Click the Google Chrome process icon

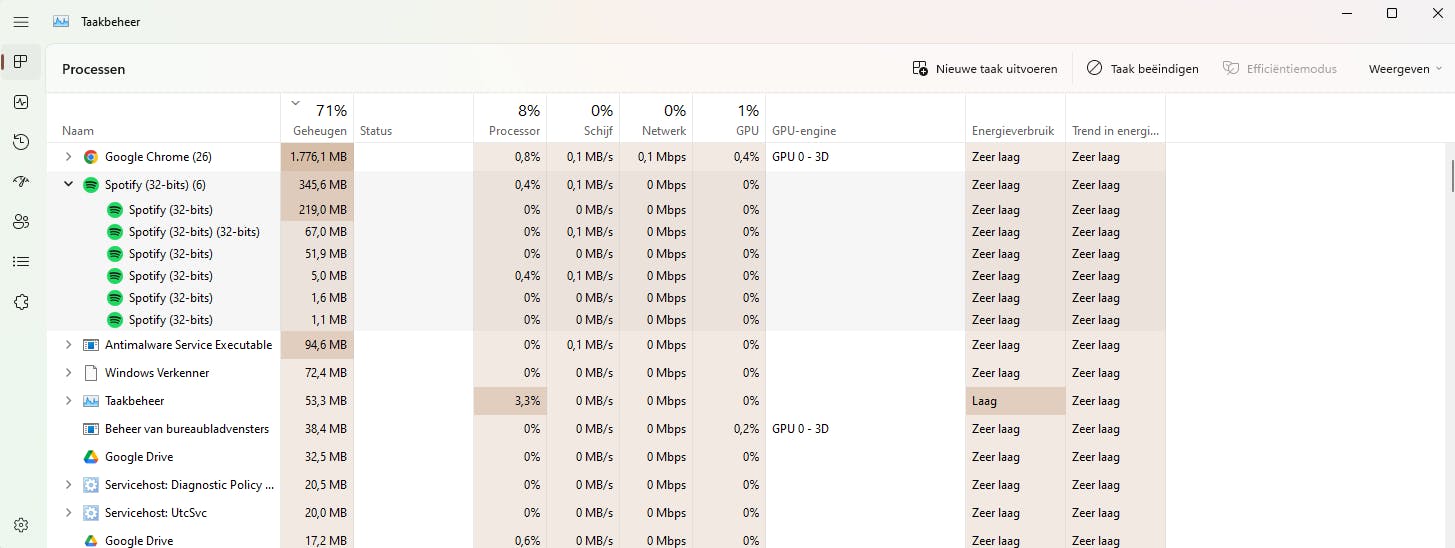point(91,157)
